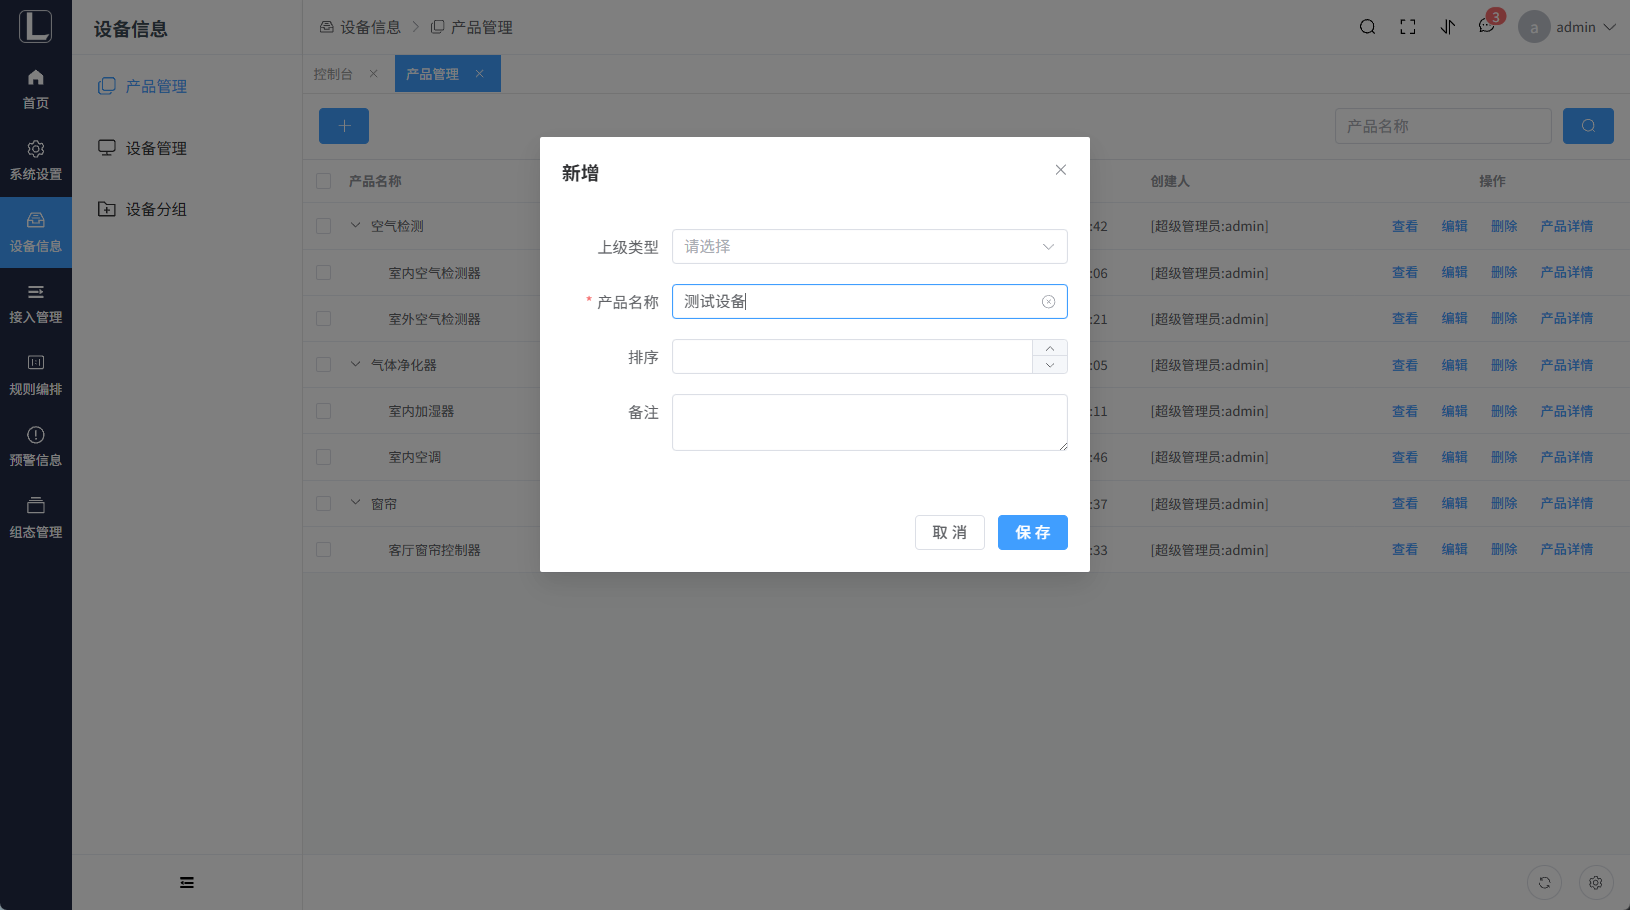Click the 取消 button
Image resolution: width=1630 pixels, height=910 pixels.
pyautogui.click(x=949, y=532)
